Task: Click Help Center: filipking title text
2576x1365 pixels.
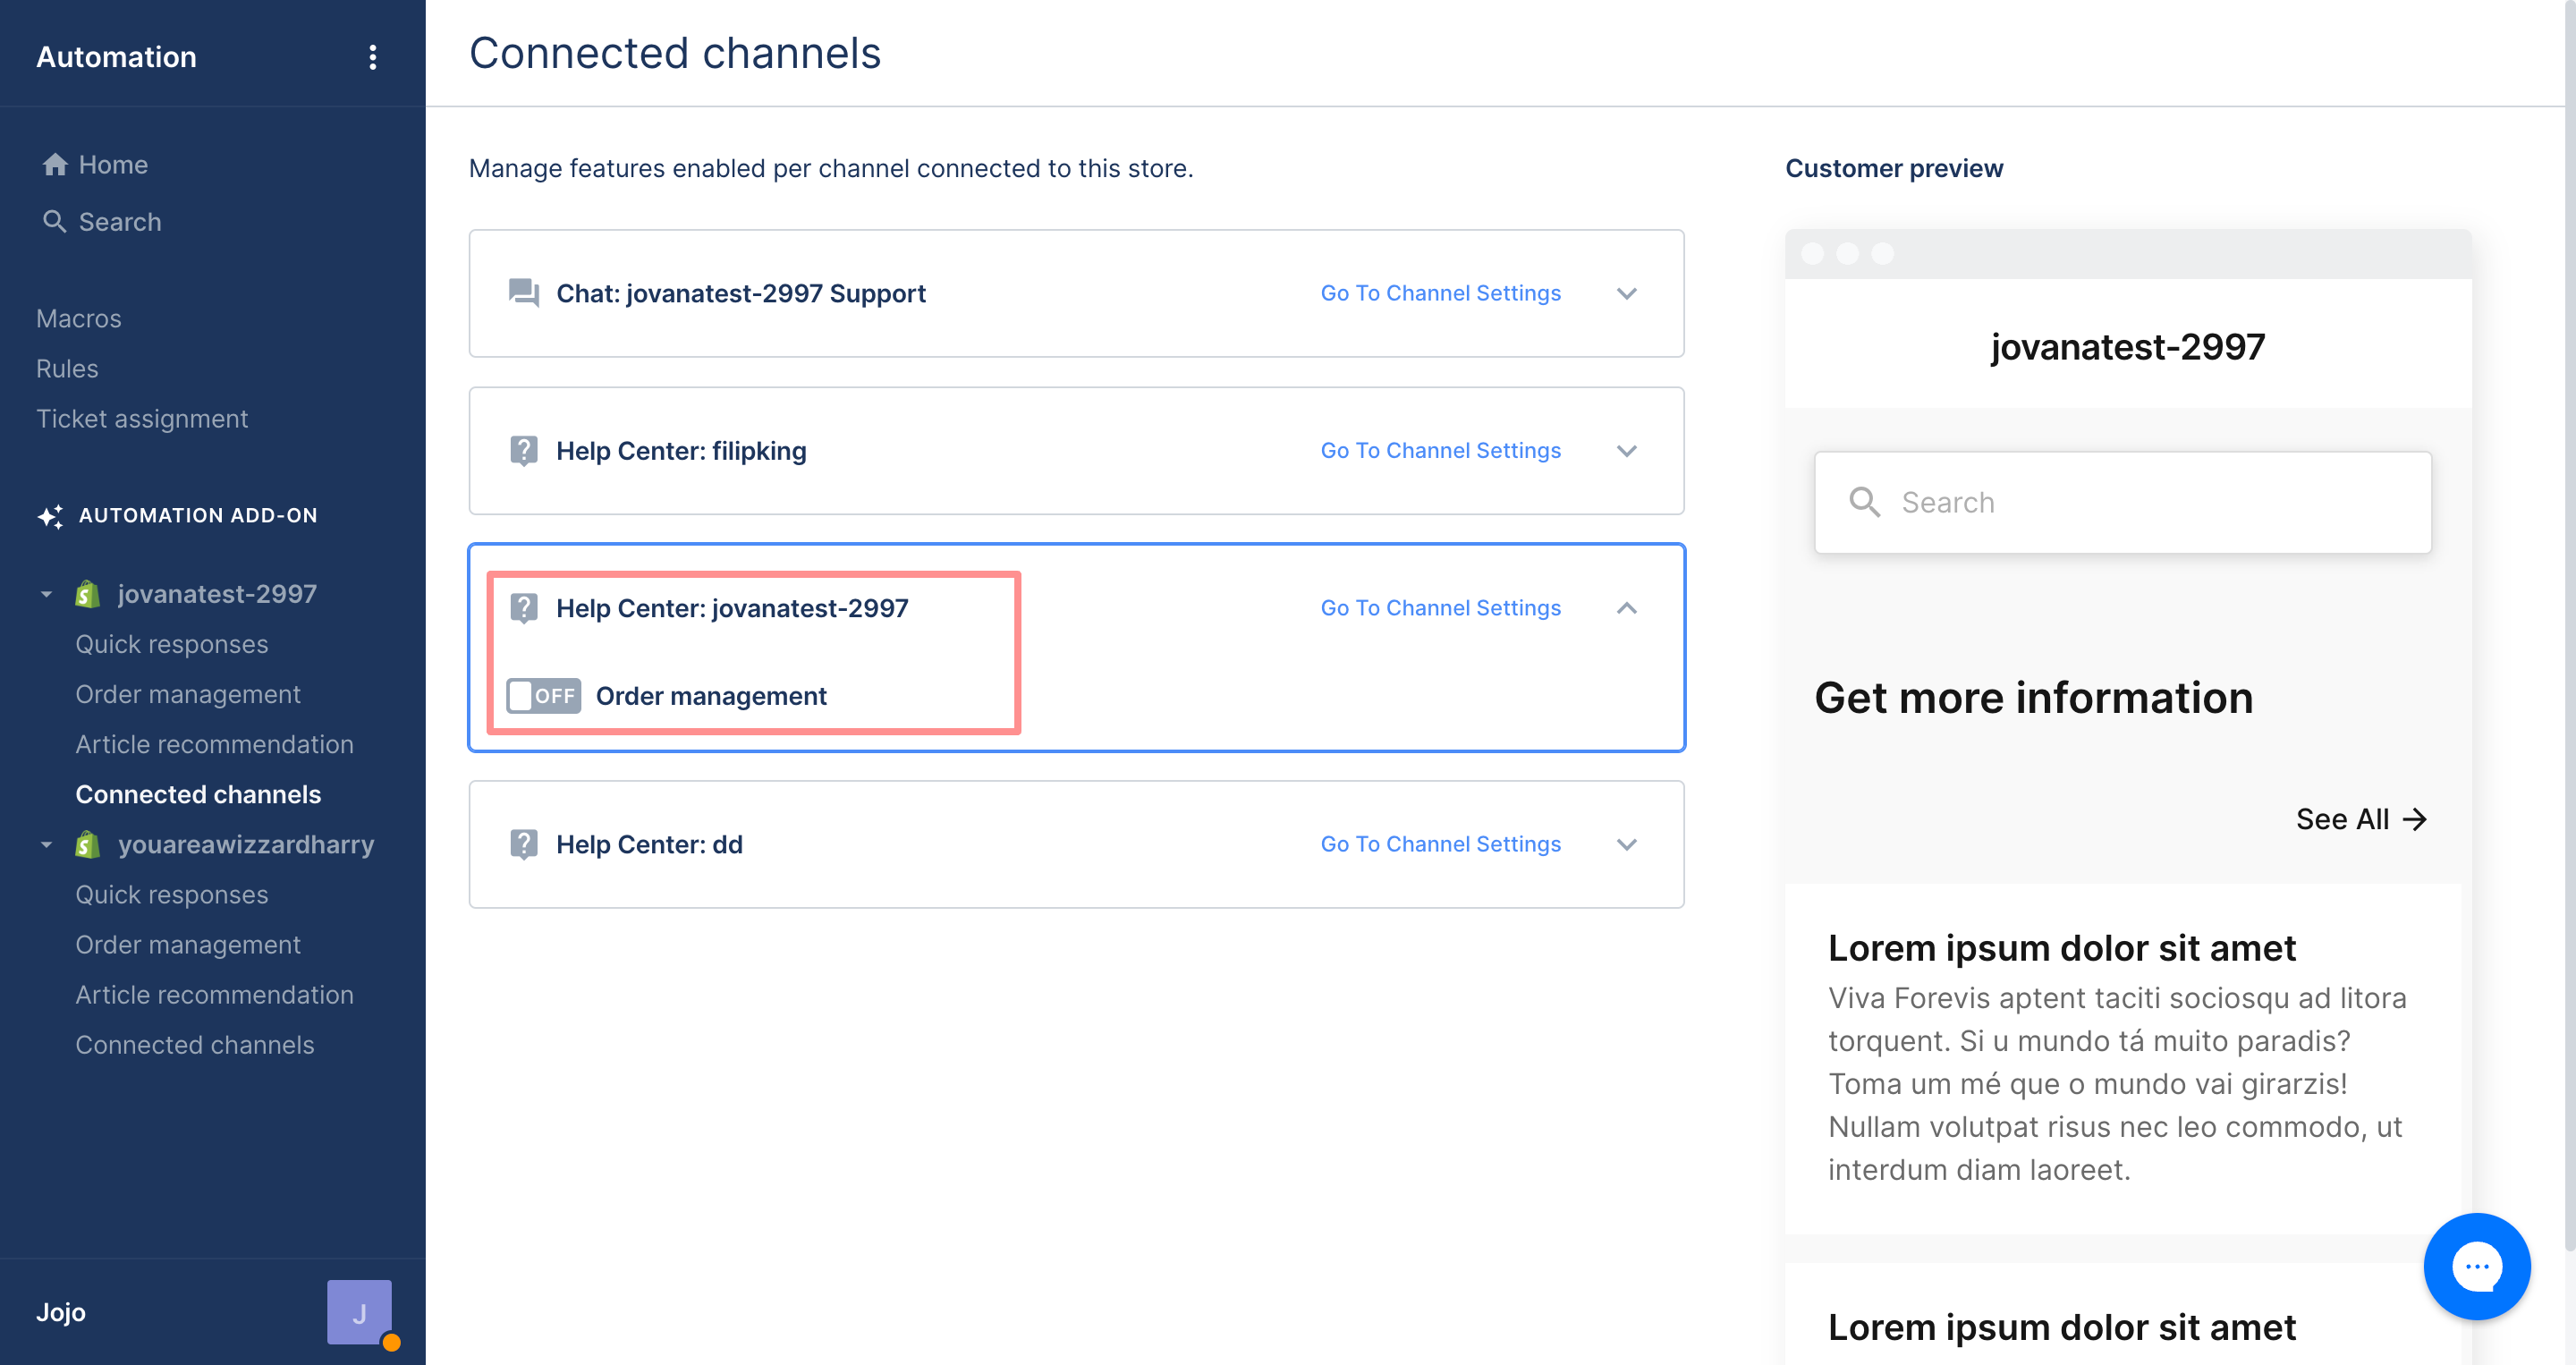Action: click(x=681, y=451)
